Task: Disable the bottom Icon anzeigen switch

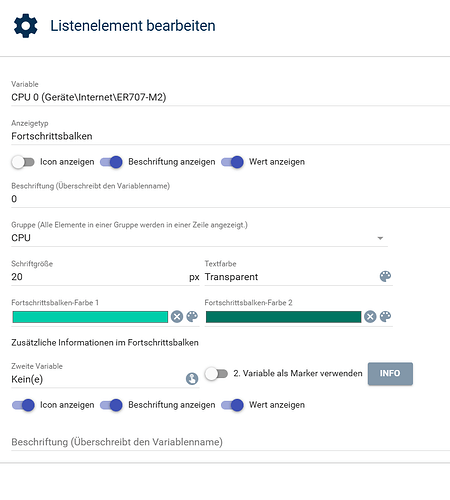Action: tap(23, 405)
